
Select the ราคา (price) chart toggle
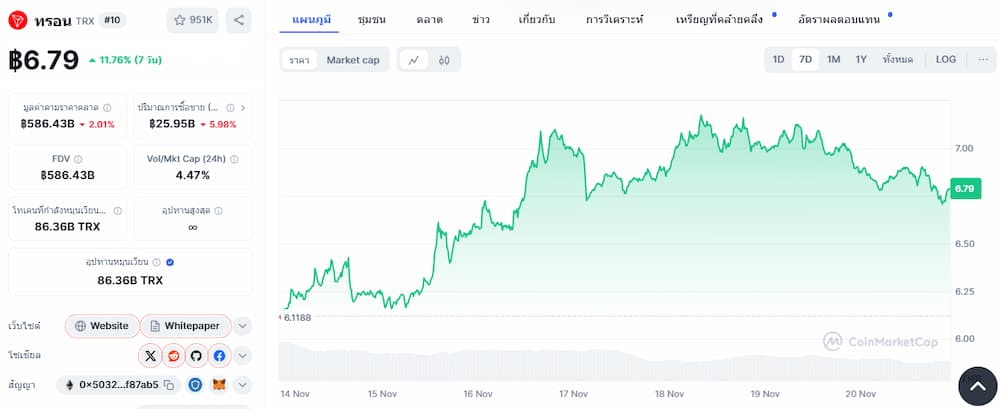click(x=300, y=60)
